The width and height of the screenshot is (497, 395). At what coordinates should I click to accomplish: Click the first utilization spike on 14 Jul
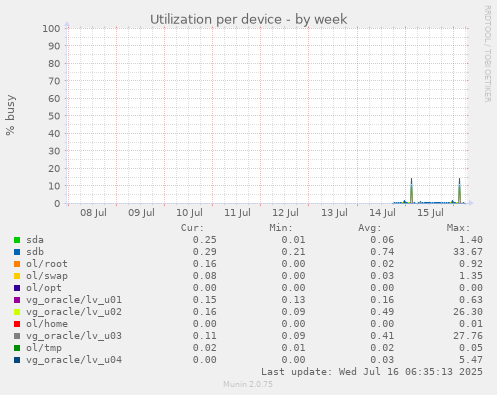(x=411, y=191)
